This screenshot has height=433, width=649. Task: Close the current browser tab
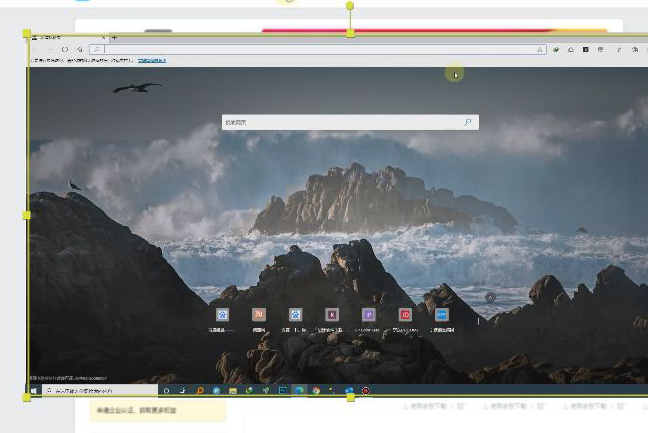103,38
